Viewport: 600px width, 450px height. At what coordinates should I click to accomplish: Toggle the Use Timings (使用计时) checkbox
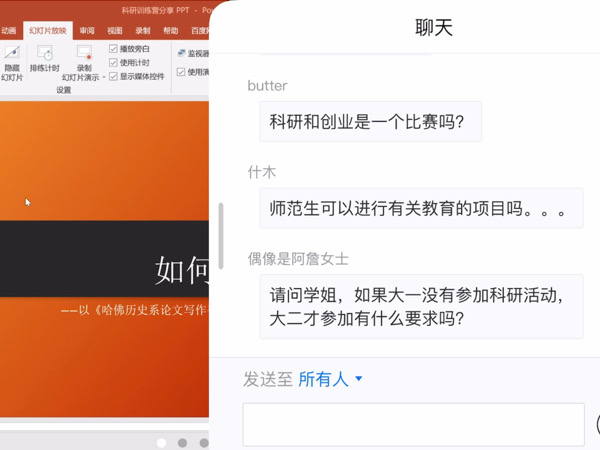point(113,63)
